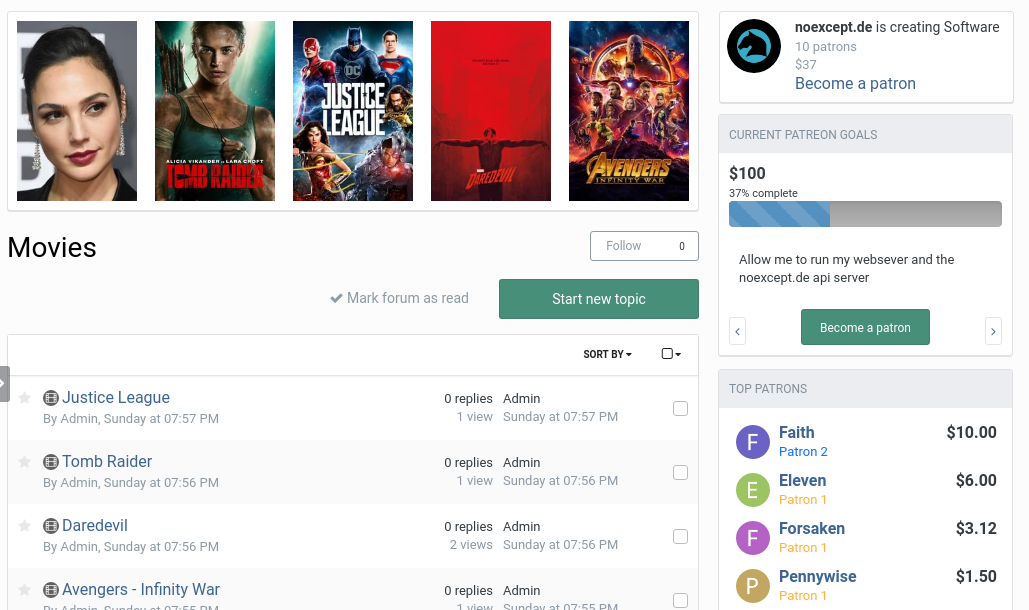Open the Tomb Raider topic
This screenshot has height=610, width=1029.
tap(107, 462)
